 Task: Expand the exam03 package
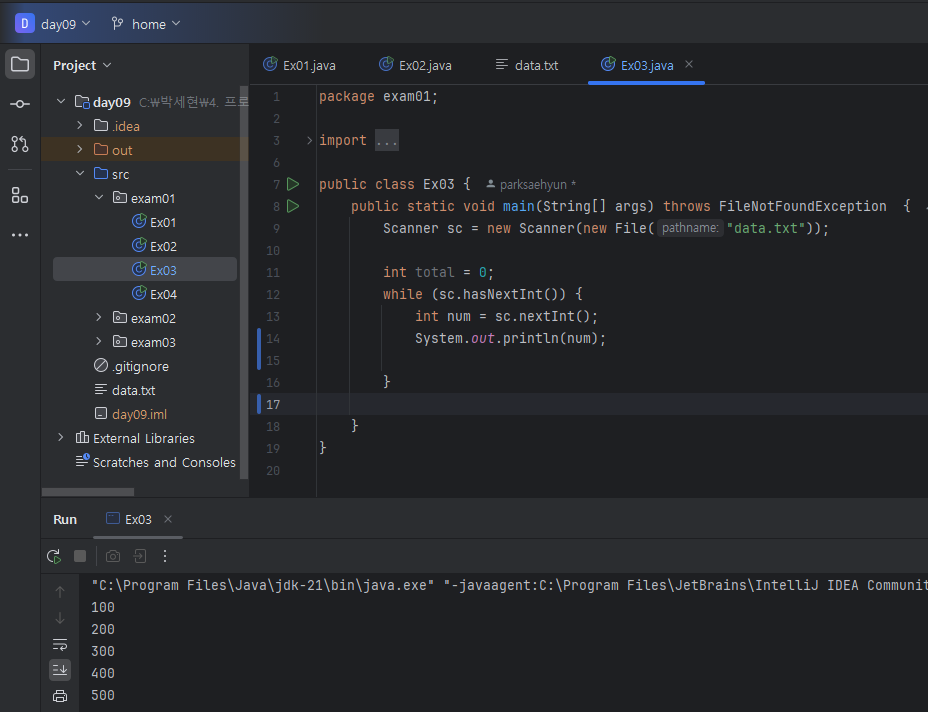[98, 341]
